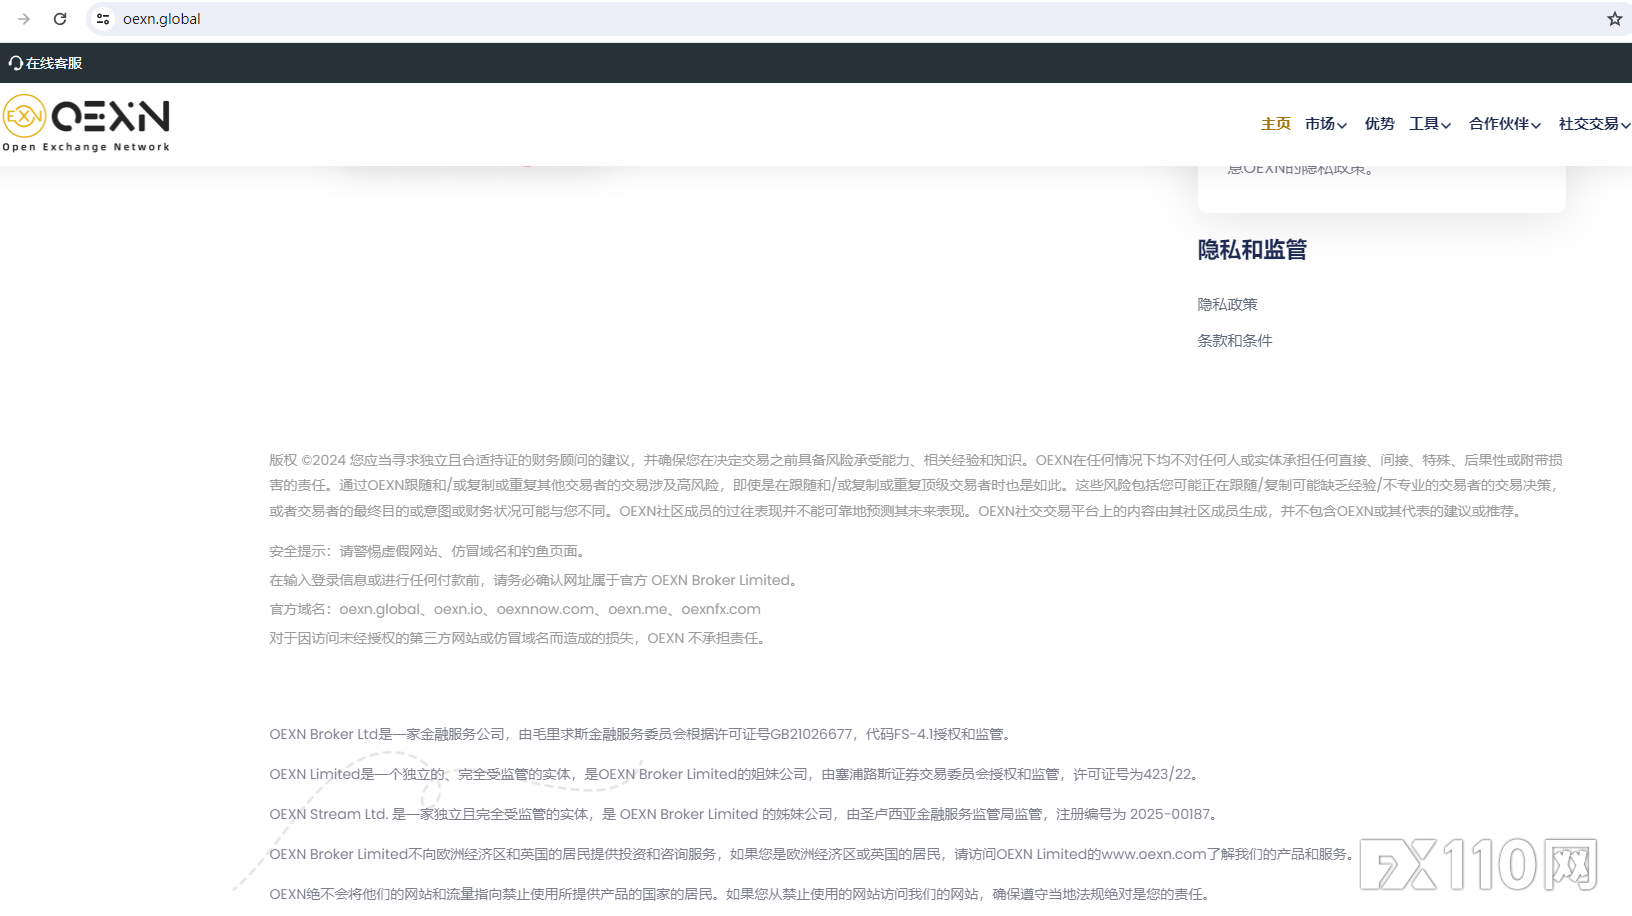Click the line with license number 423/22

coord(736,774)
